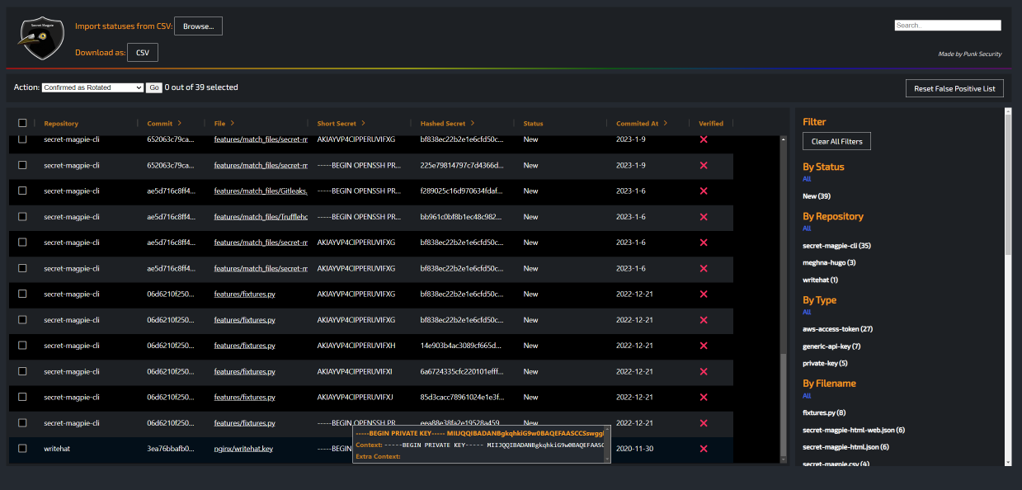Click red X for AKIAYVP4CIPPERUVIFXI row

(x=703, y=371)
